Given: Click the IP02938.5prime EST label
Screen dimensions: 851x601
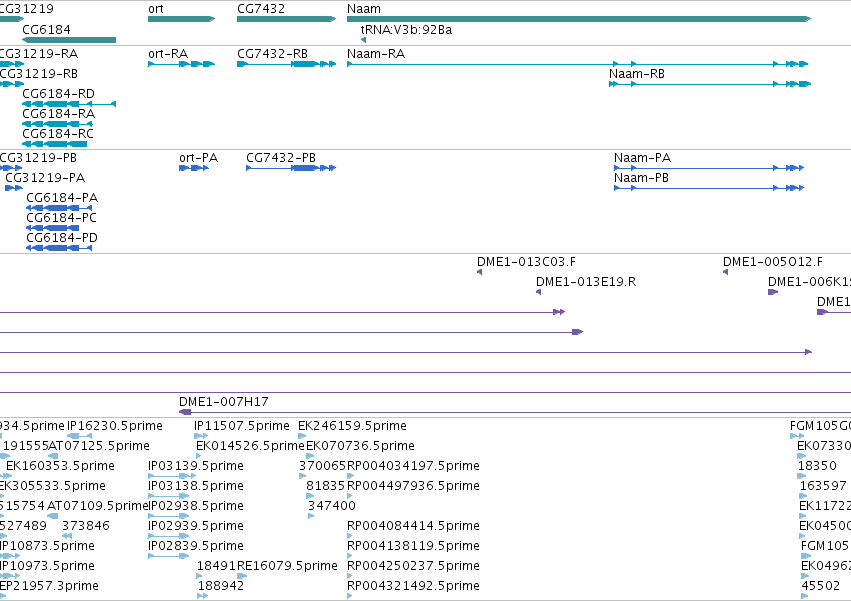Looking at the screenshot, I should [x=196, y=507].
